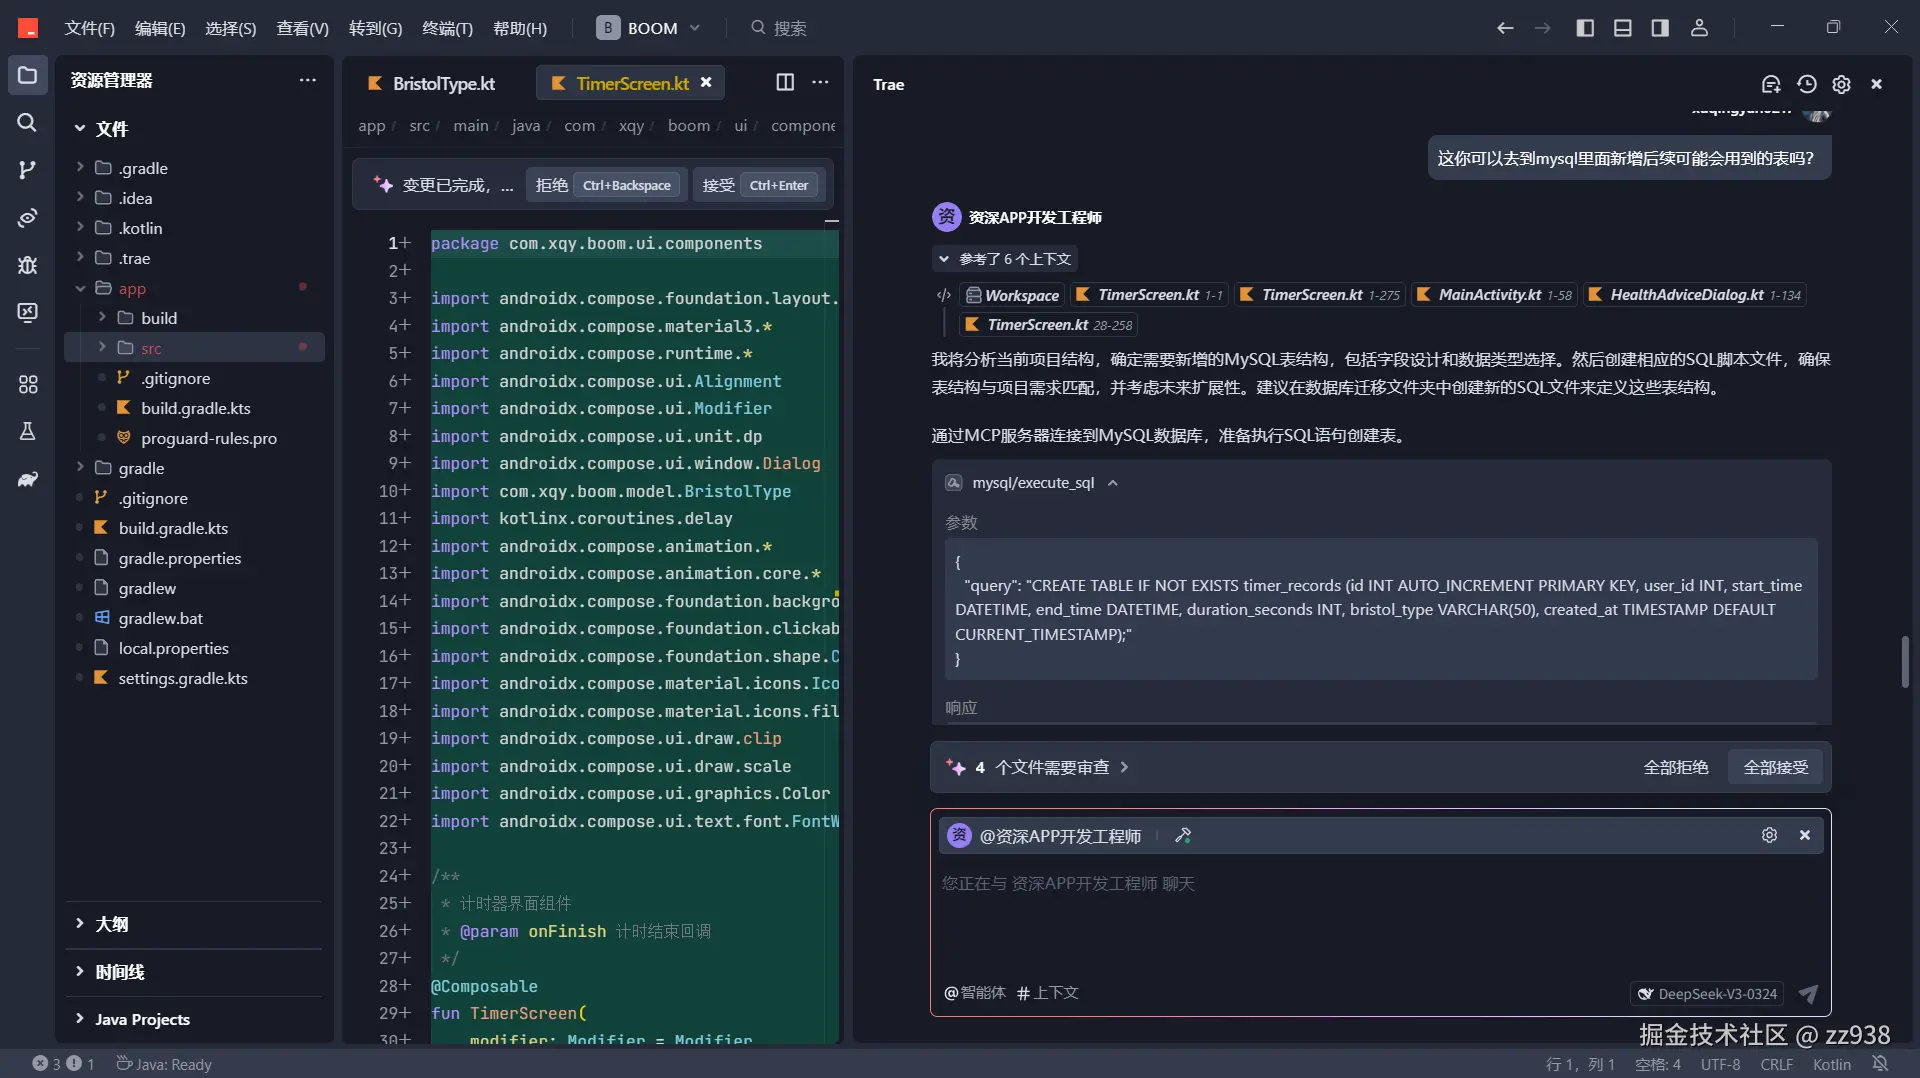Image resolution: width=1920 pixels, height=1078 pixels.
Task: Open agent settings gear in chat input
Action: tap(1769, 835)
